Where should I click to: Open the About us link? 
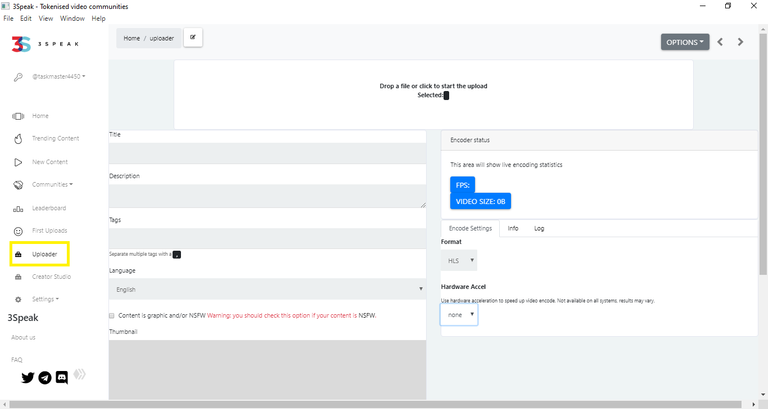[23, 337]
